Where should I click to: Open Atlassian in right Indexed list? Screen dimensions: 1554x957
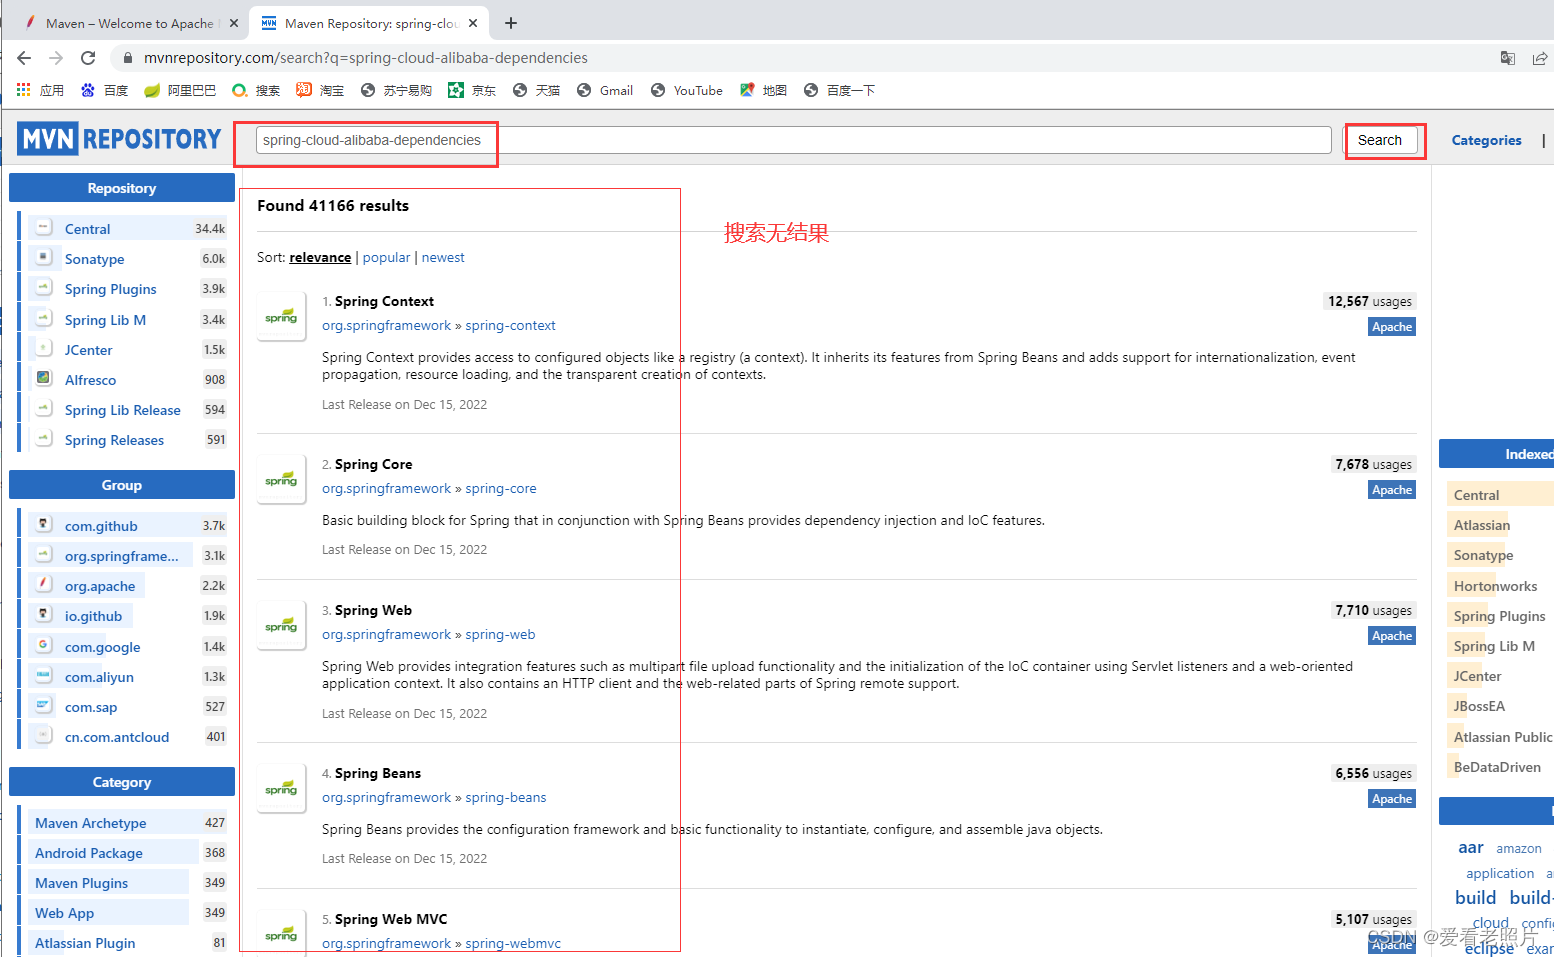[x=1481, y=525]
